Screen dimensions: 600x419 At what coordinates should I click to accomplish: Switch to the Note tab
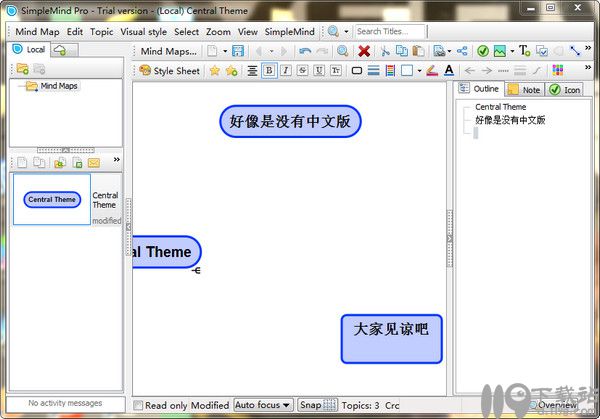click(525, 90)
